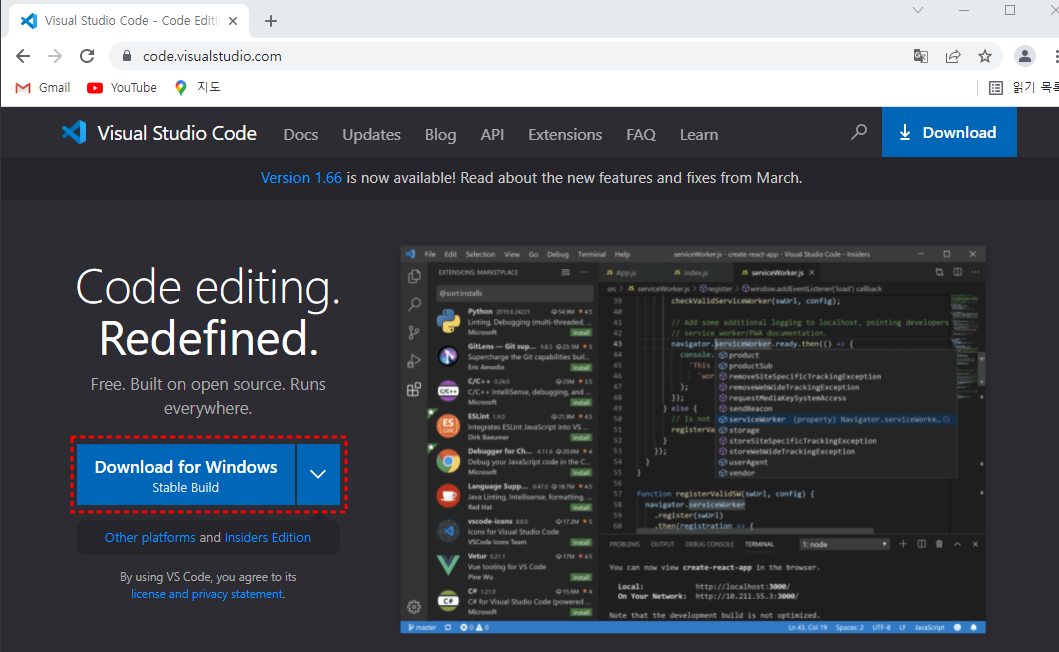Click the Visual Studio Code tab title

click(132, 21)
